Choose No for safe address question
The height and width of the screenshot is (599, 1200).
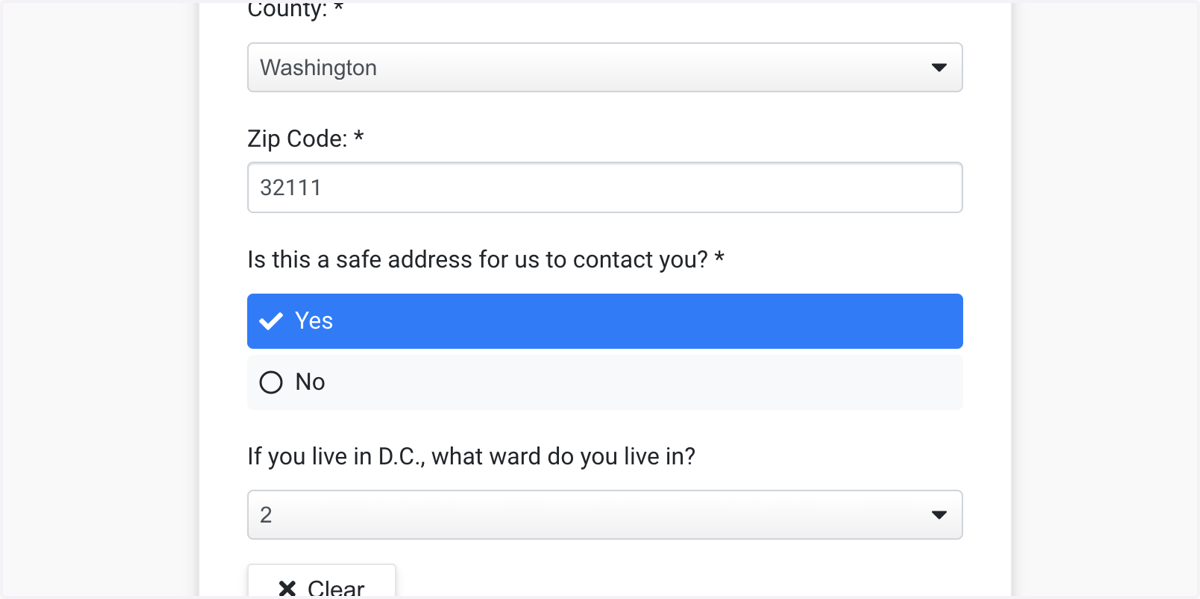[x=605, y=382]
